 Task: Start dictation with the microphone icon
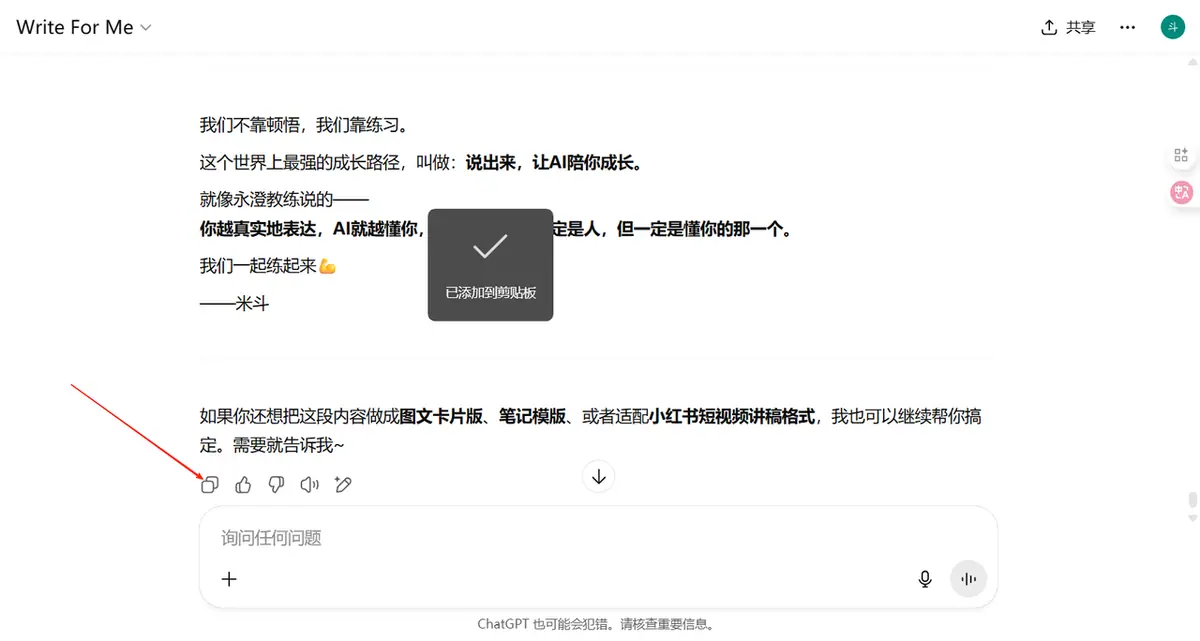(x=925, y=578)
